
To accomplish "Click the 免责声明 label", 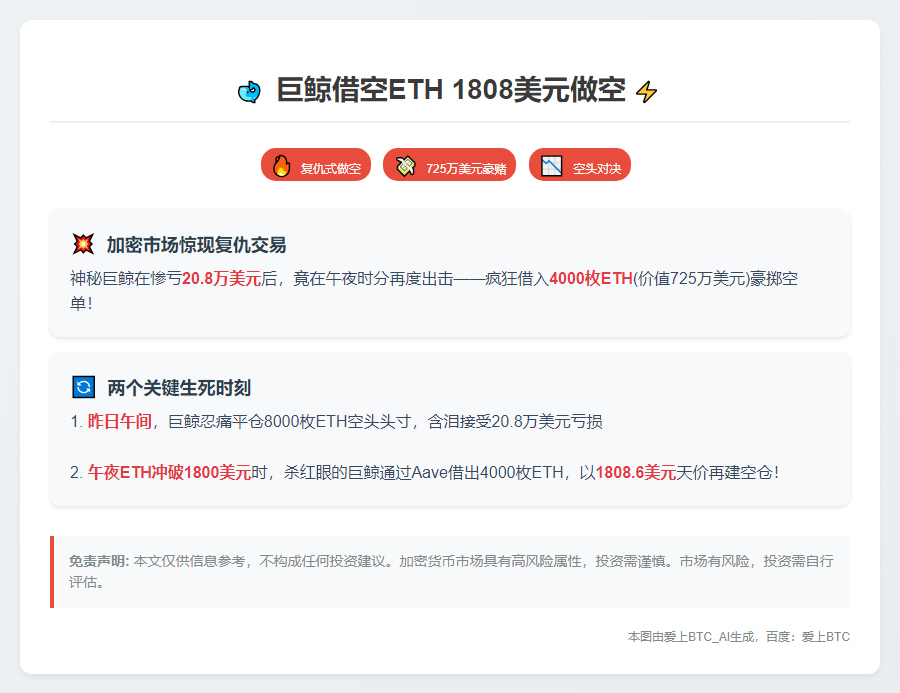I will [x=99, y=561].
